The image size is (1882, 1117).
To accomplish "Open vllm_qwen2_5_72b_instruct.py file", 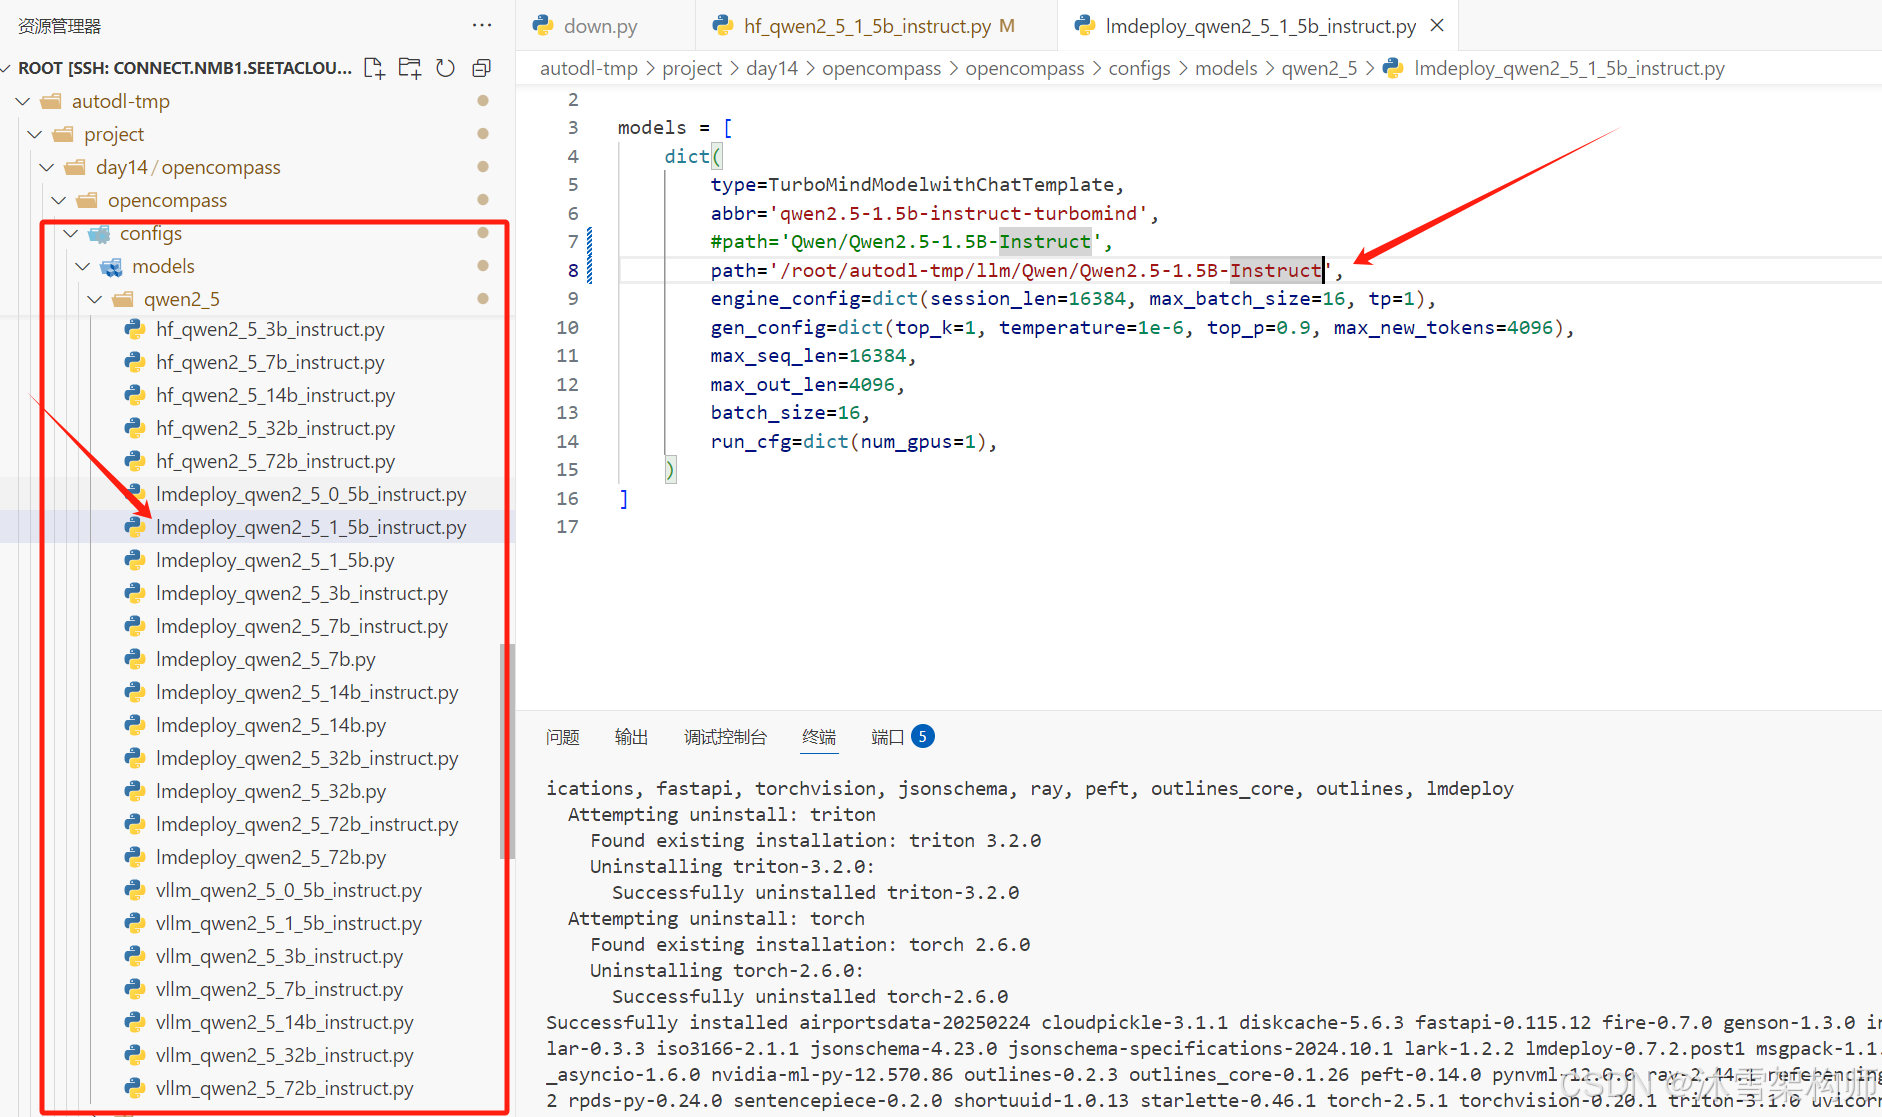I will click(x=285, y=1088).
